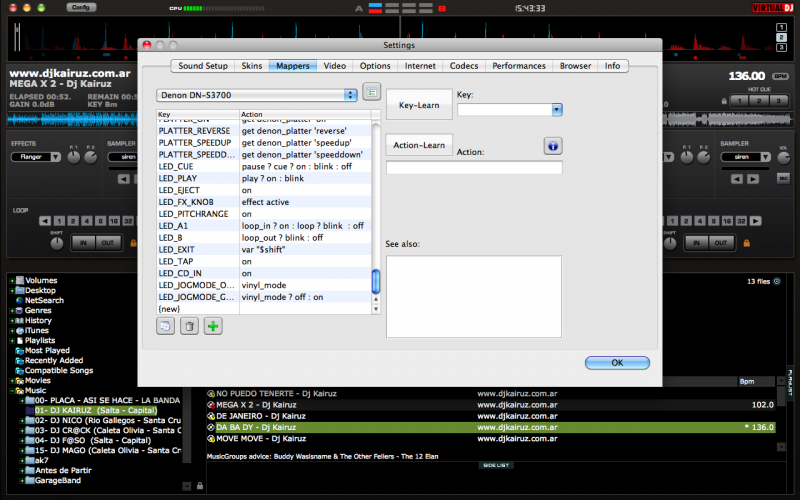Click the duplicate mapping icon
Screen dimensions: 800x500
(x=166, y=326)
